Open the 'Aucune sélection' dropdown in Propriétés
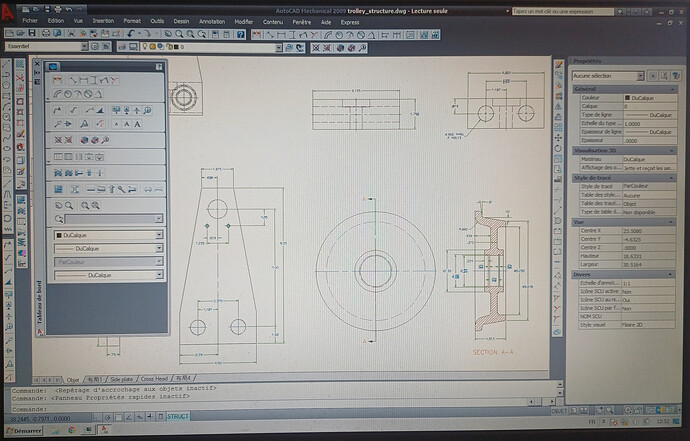This screenshot has width=690, height=441. click(640, 76)
